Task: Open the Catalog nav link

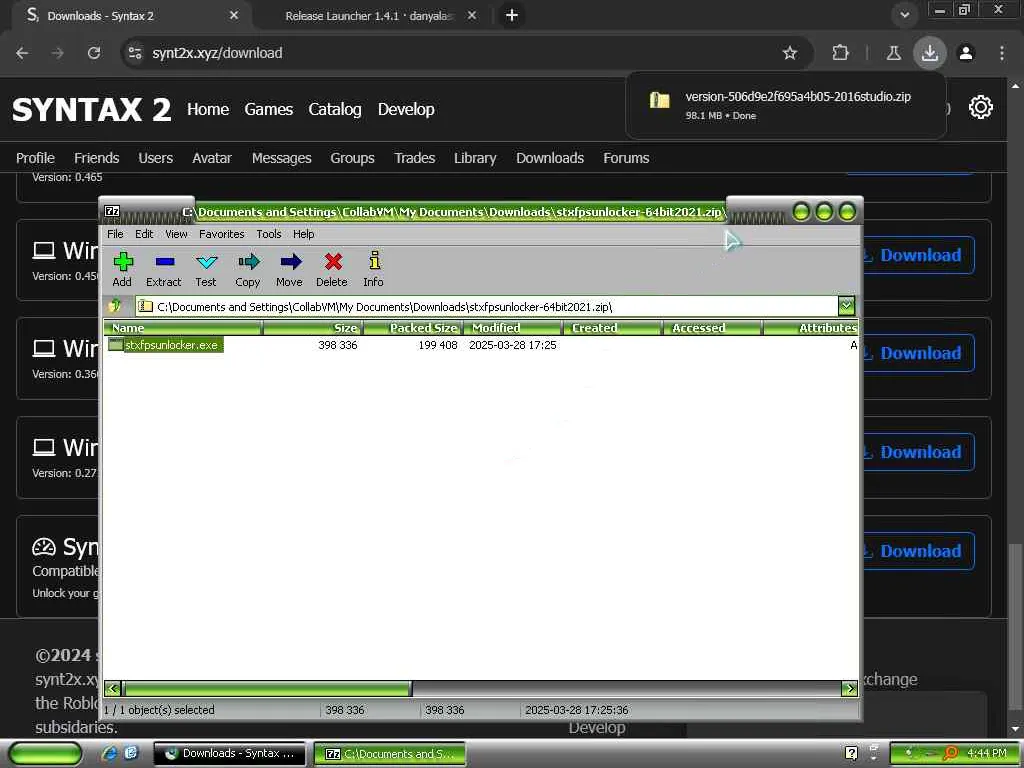Action: point(334,109)
